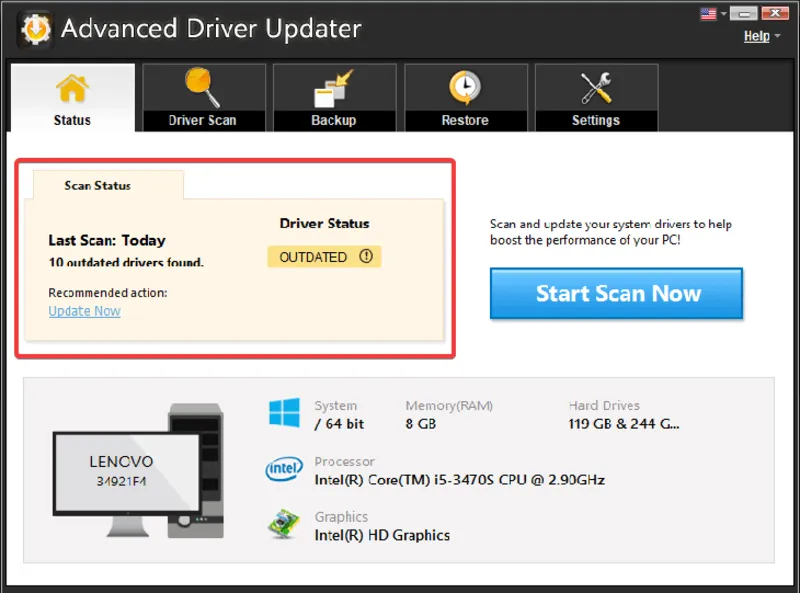Minimize the Advanced Driver Updater window
The width and height of the screenshot is (800, 593).
[743, 13]
